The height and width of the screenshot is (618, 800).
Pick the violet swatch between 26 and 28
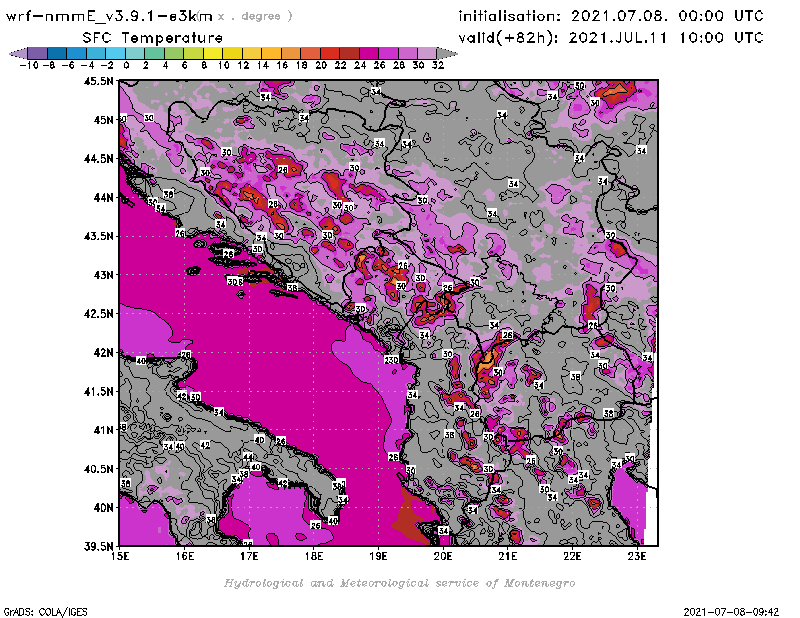(x=388, y=53)
